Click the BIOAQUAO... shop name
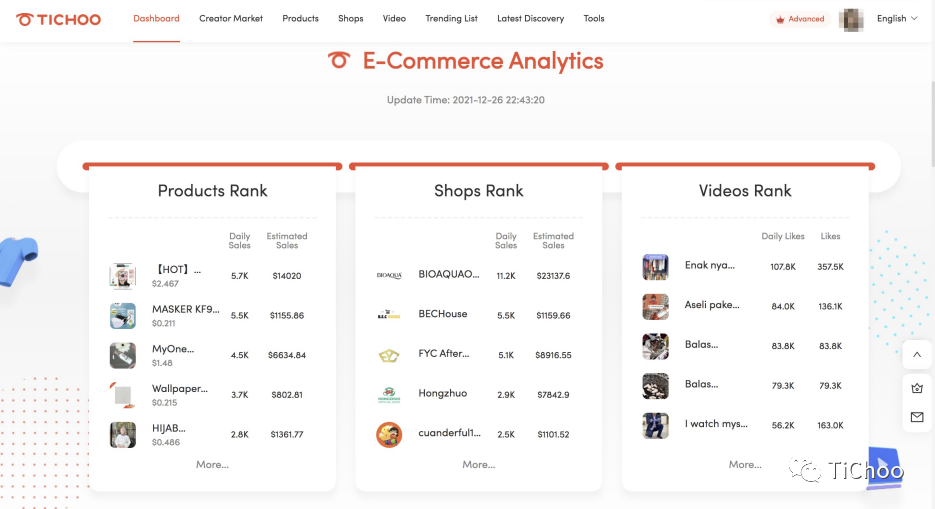The image size is (935, 509). coord(449,274)
